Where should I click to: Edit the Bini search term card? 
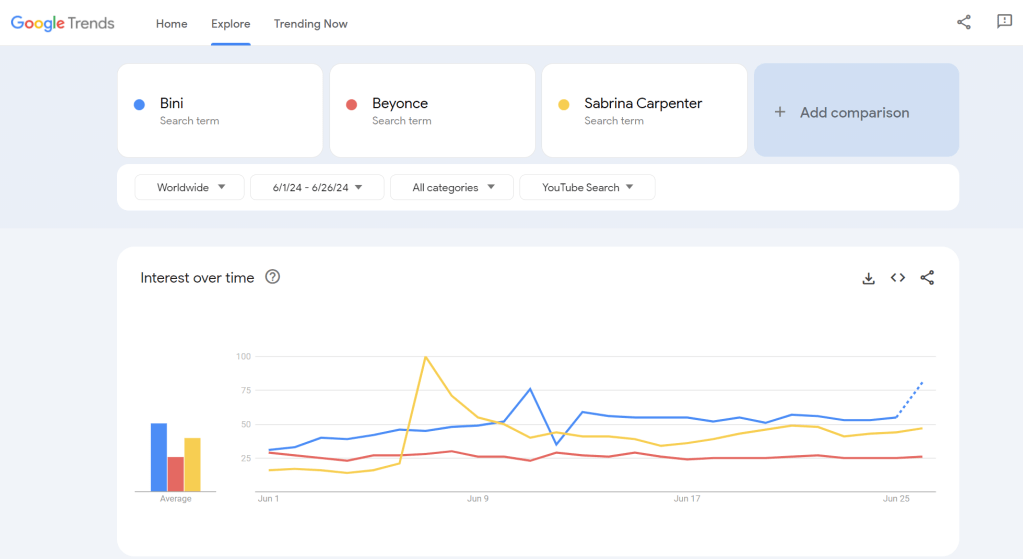(x=220, y=110)
